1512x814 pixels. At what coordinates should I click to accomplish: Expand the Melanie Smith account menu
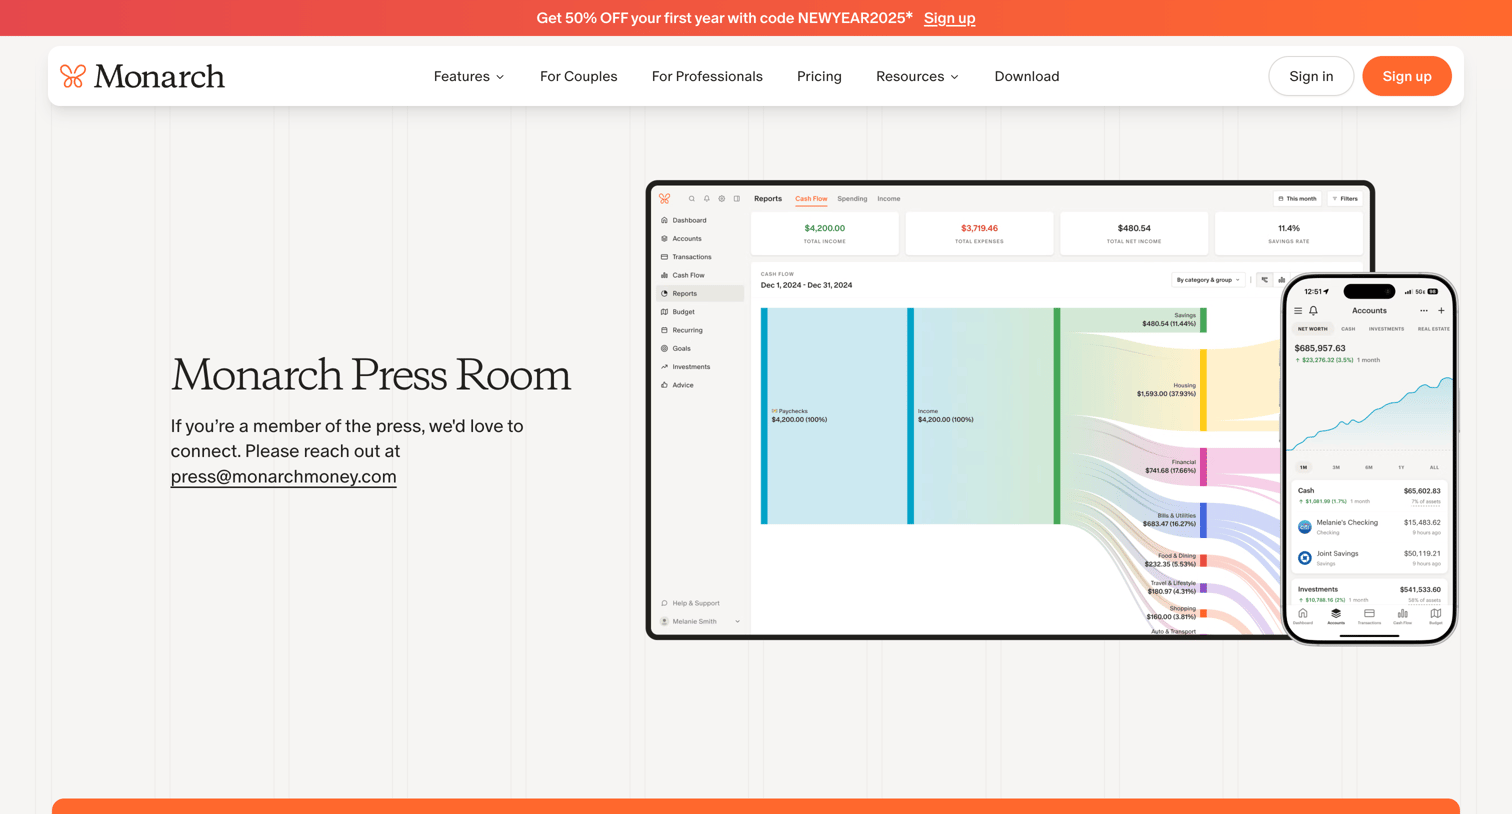pos(700,622)
